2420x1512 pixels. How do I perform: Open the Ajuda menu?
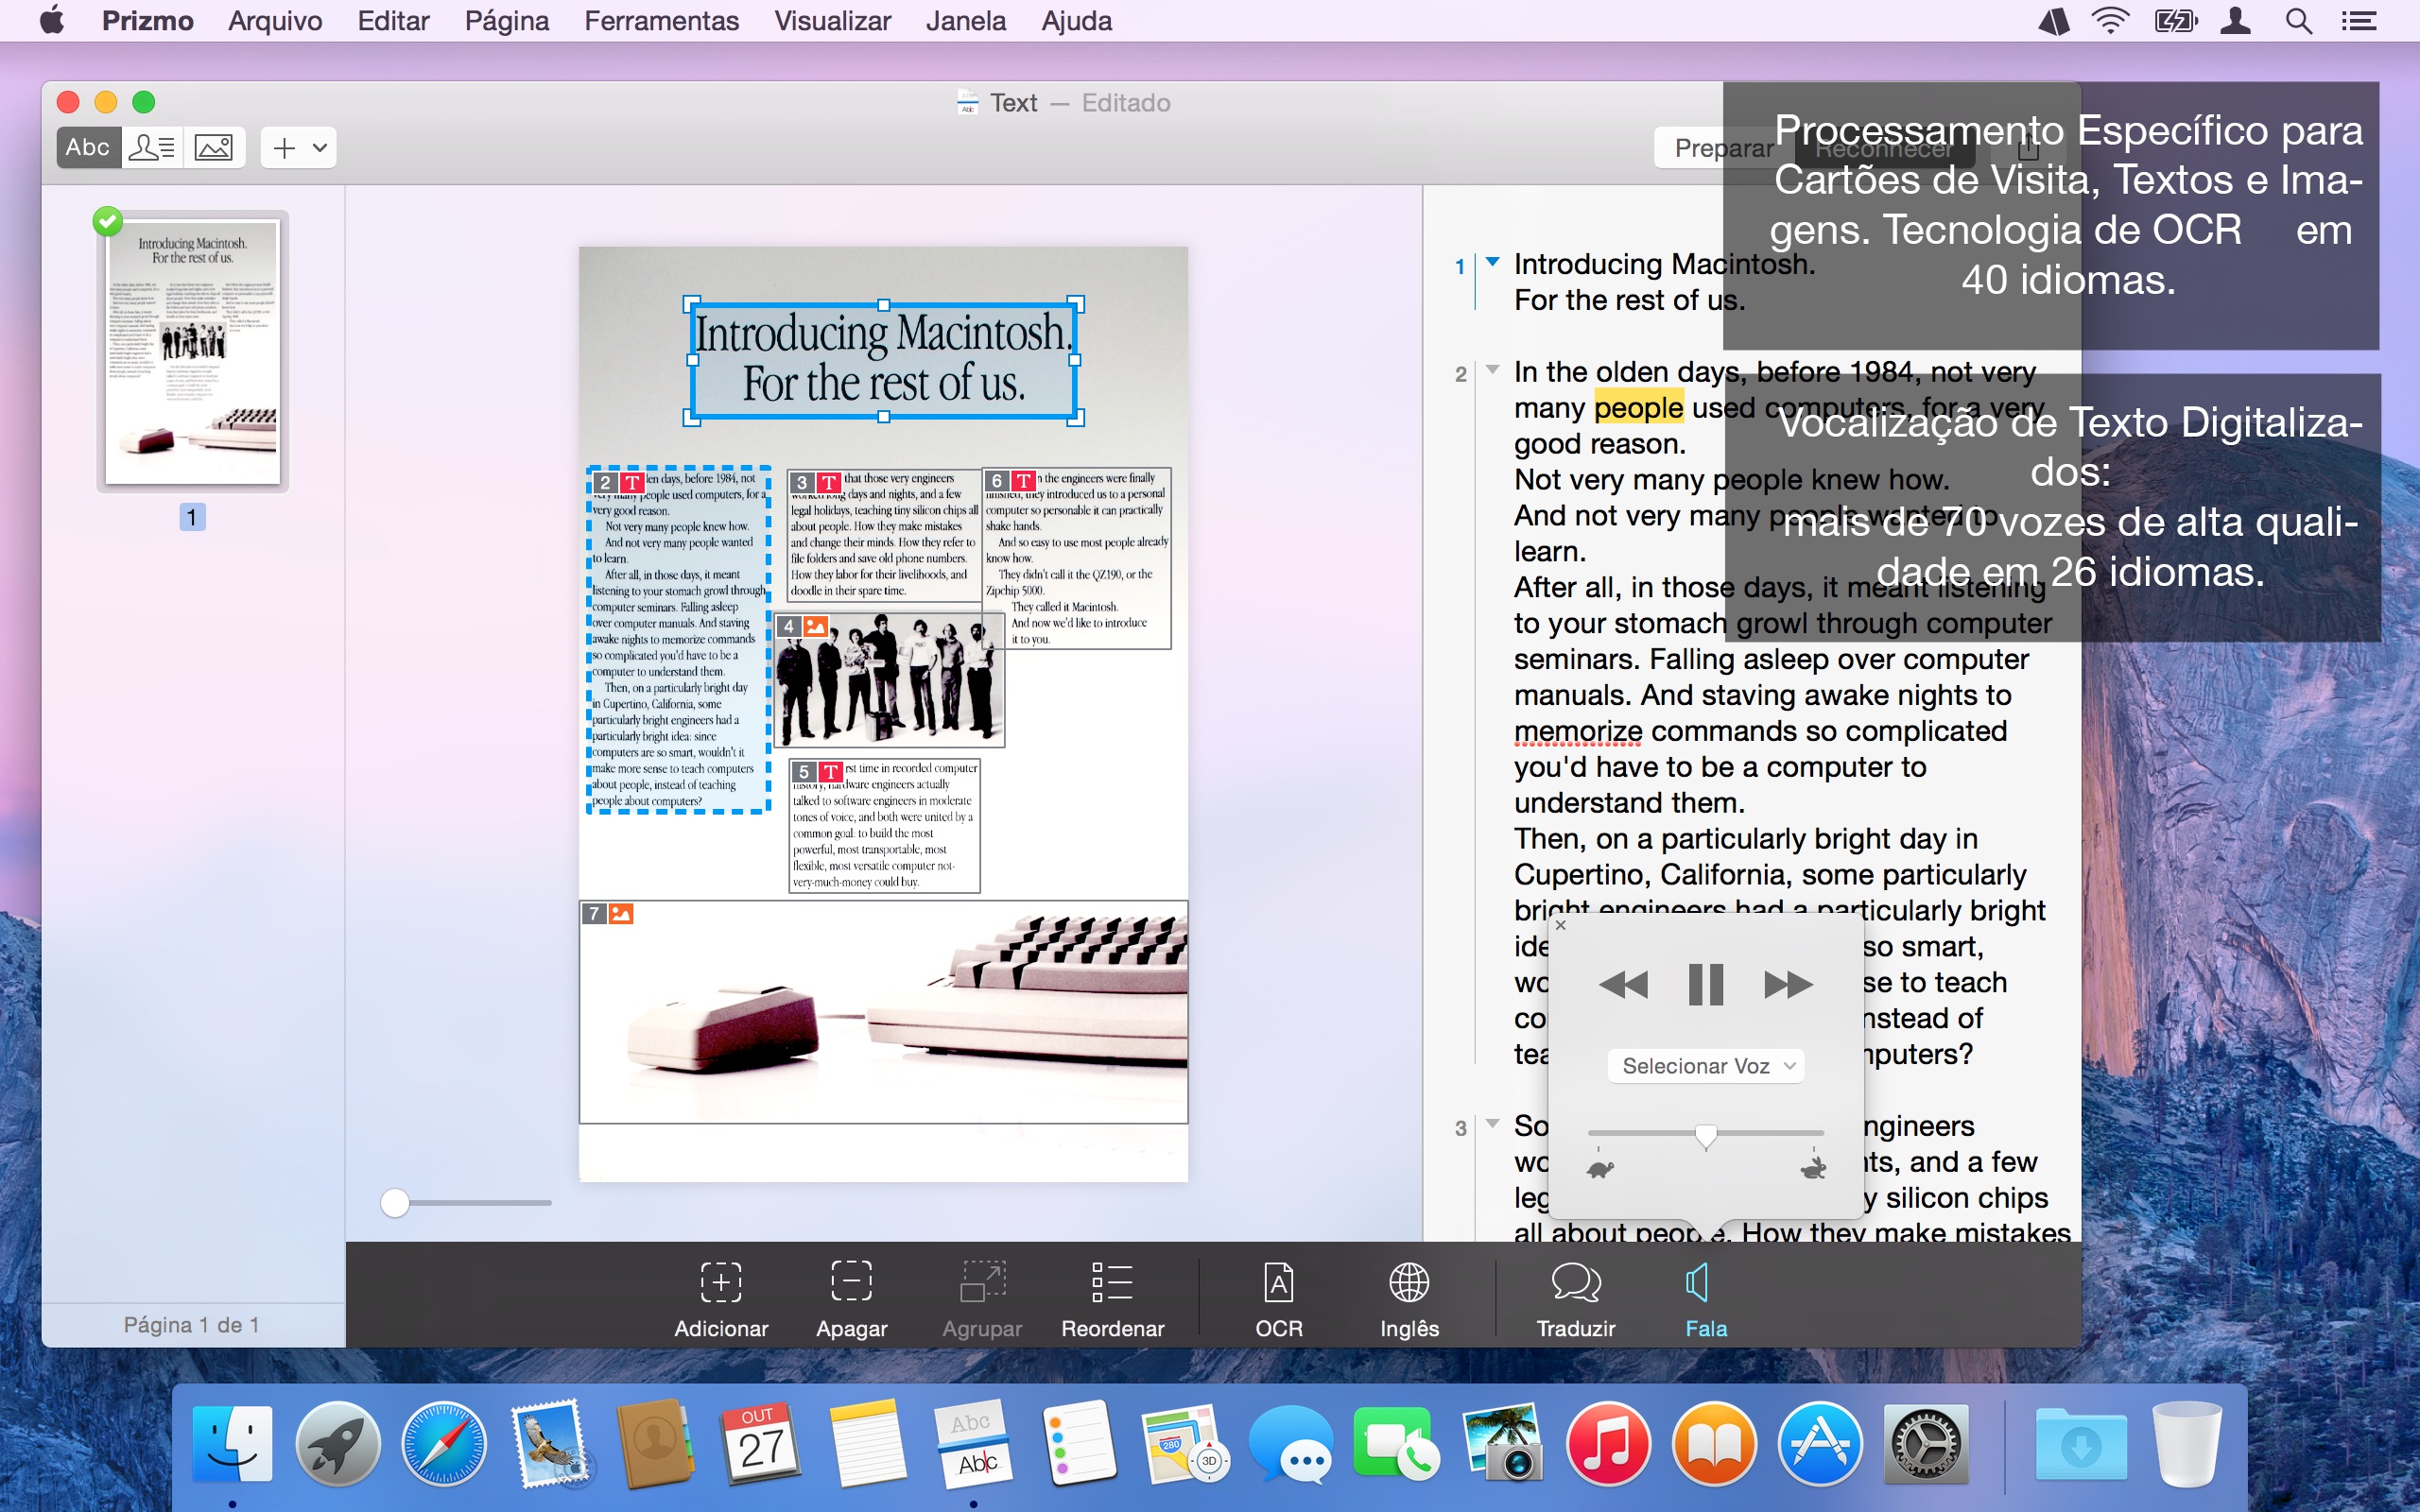(x=1076, y=21)
